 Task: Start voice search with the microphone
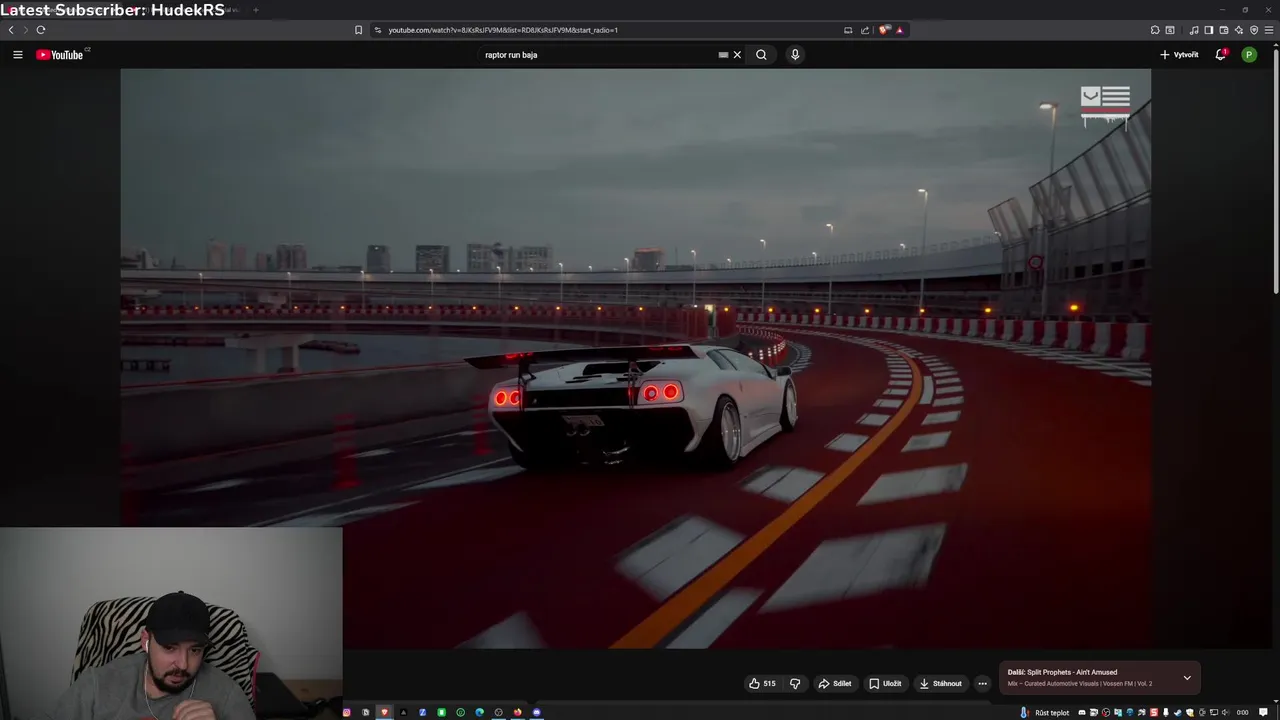tap(795, 55)
